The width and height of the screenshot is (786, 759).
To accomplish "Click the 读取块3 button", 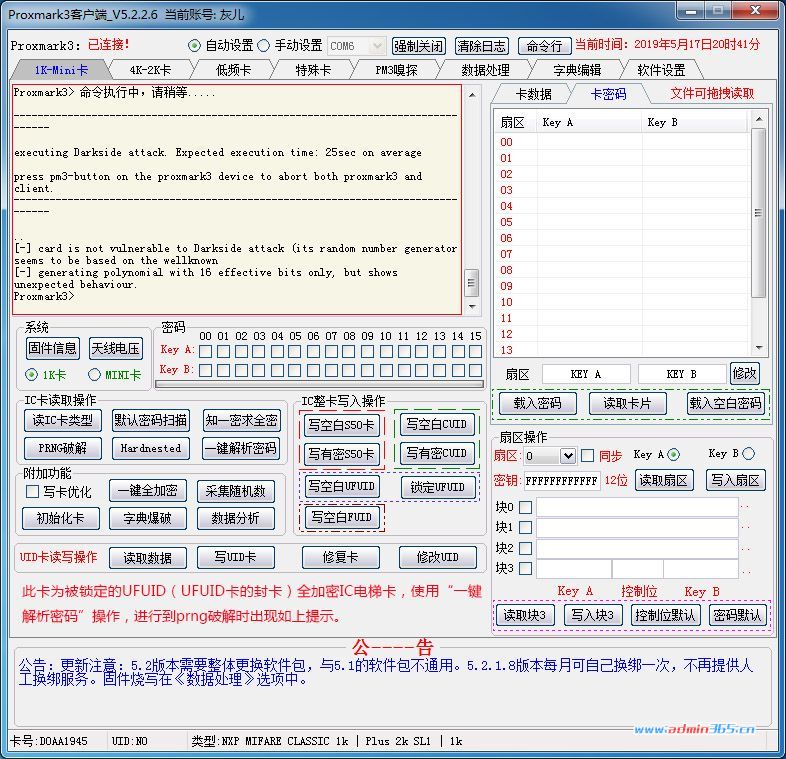I will tap(525, 615).
